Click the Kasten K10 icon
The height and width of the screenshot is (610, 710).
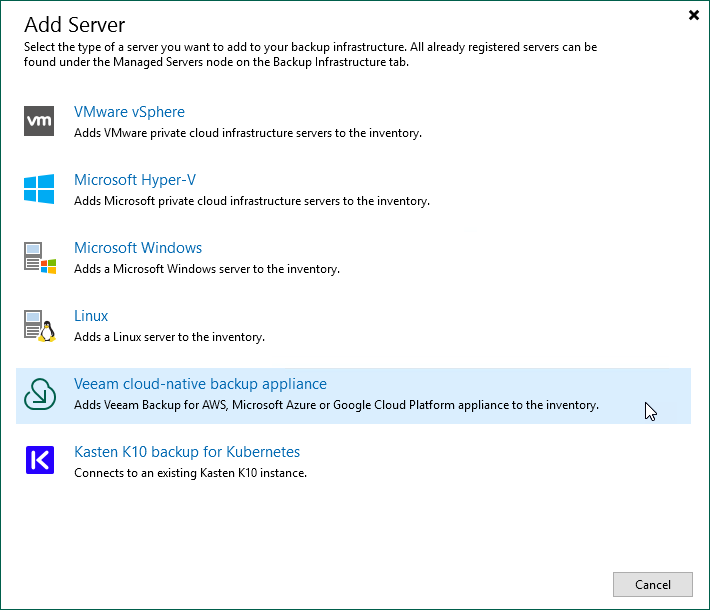pos(39,461)
